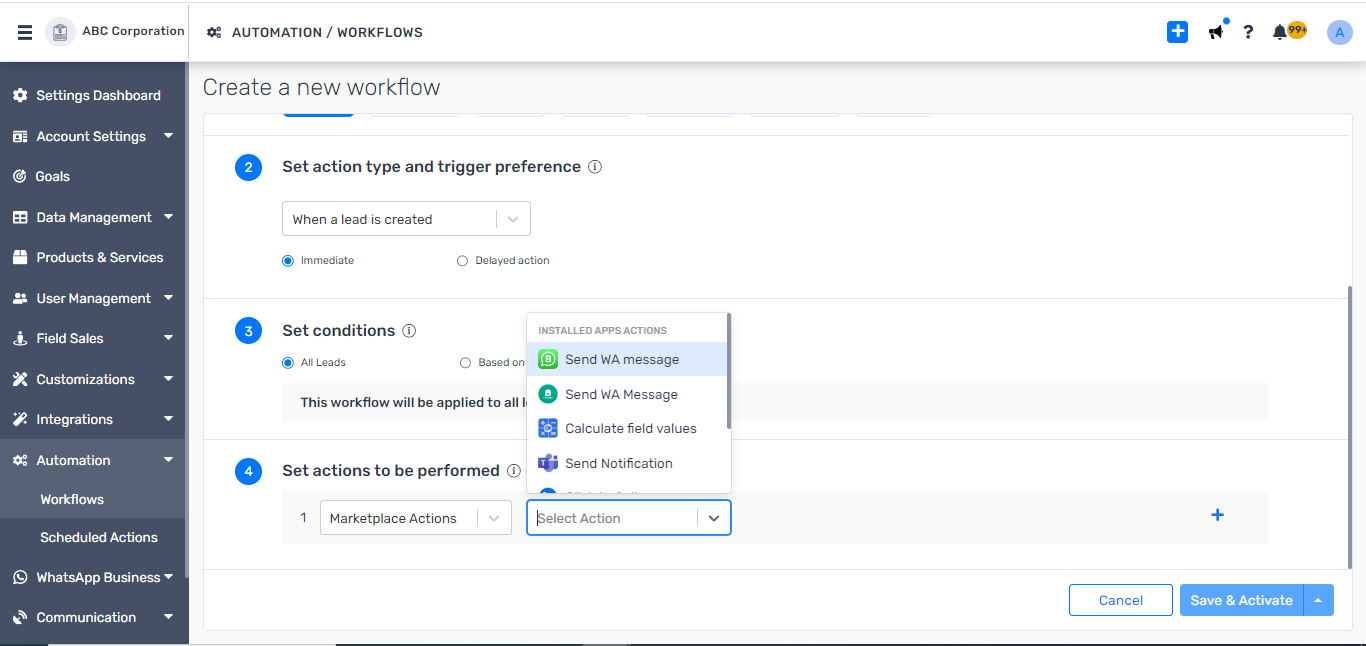Open the help question mark icon
1366x646 pixels.
(x=1248, y=32)
